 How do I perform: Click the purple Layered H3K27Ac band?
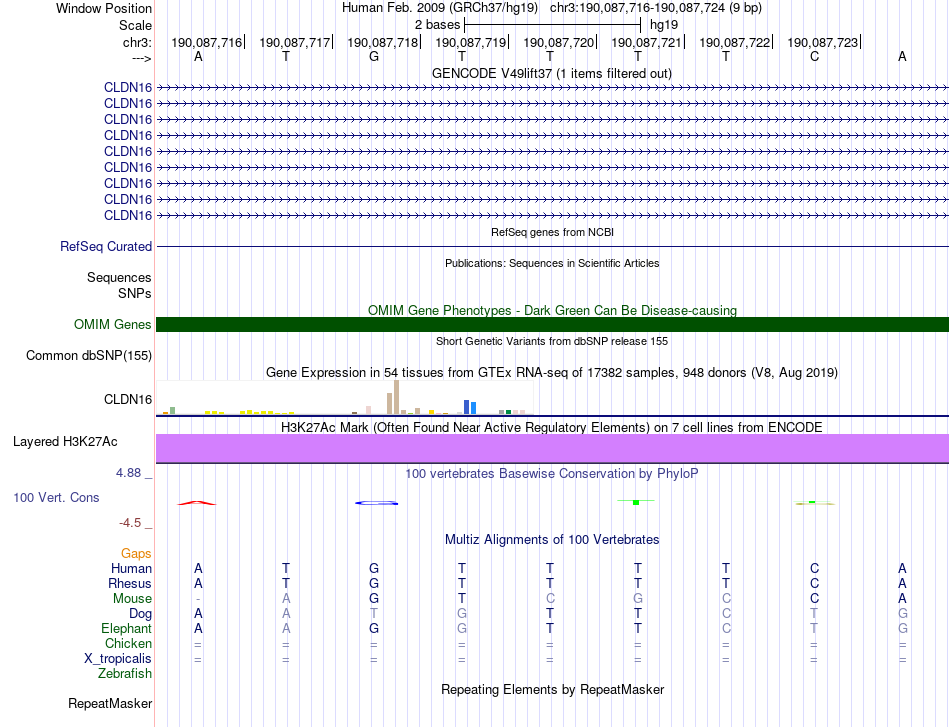552,448
